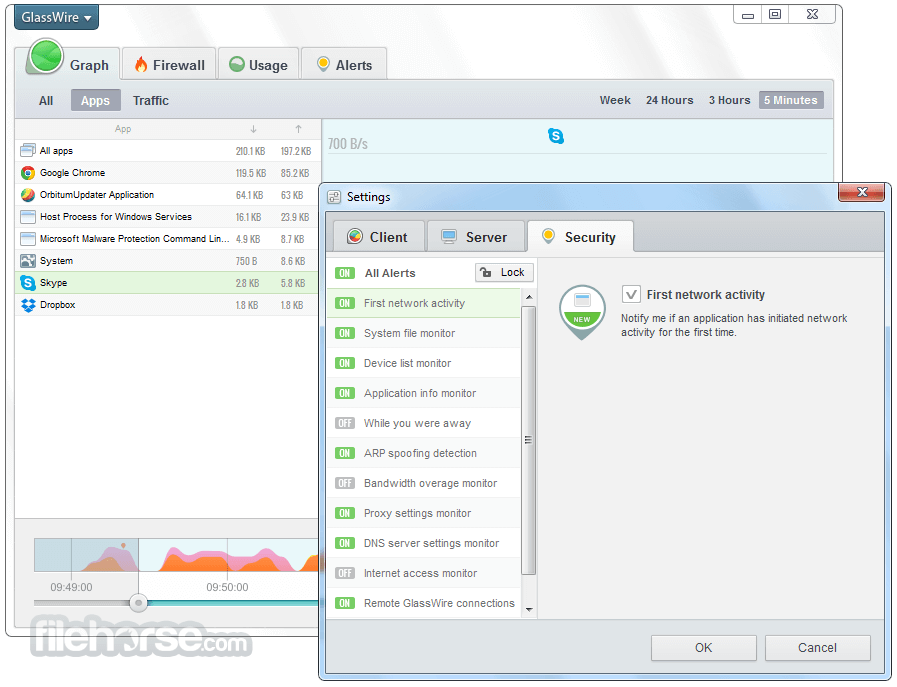This screenshot has width=897, height=687.
Task: Toggle Application info monitor switch
Action: tap(345, 393)
